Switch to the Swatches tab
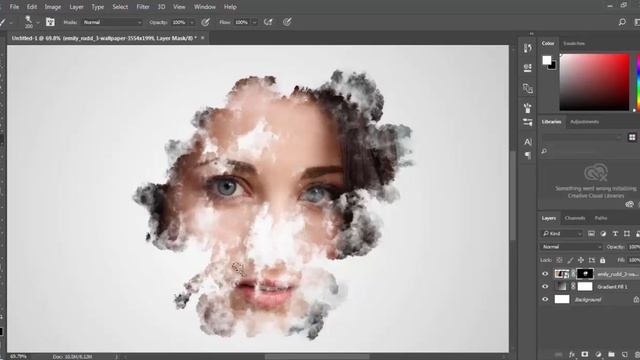The height and width of the screenshot is (360, 640). pyautogui.click(x=574, y=43)
